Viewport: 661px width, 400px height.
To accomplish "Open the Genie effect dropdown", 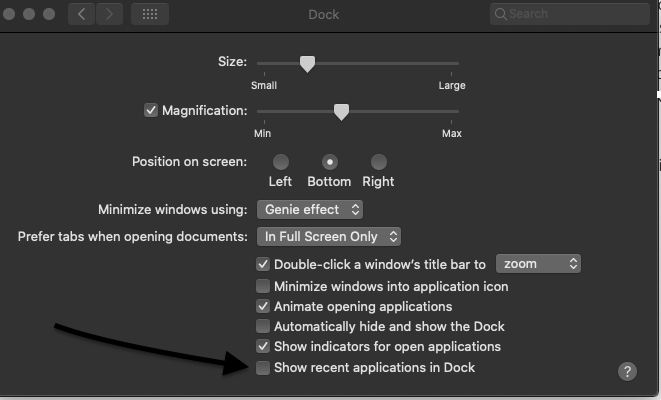I will (310, 210).
